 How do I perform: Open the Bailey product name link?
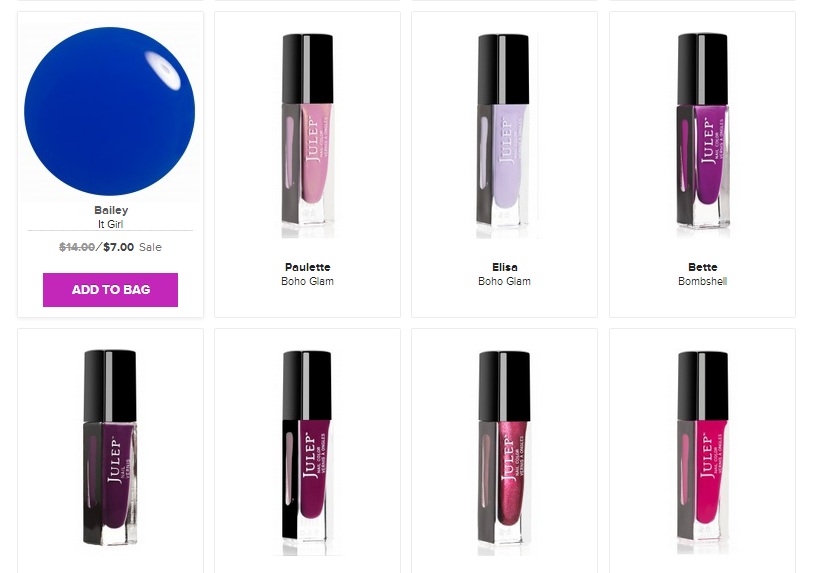(111, 210)
